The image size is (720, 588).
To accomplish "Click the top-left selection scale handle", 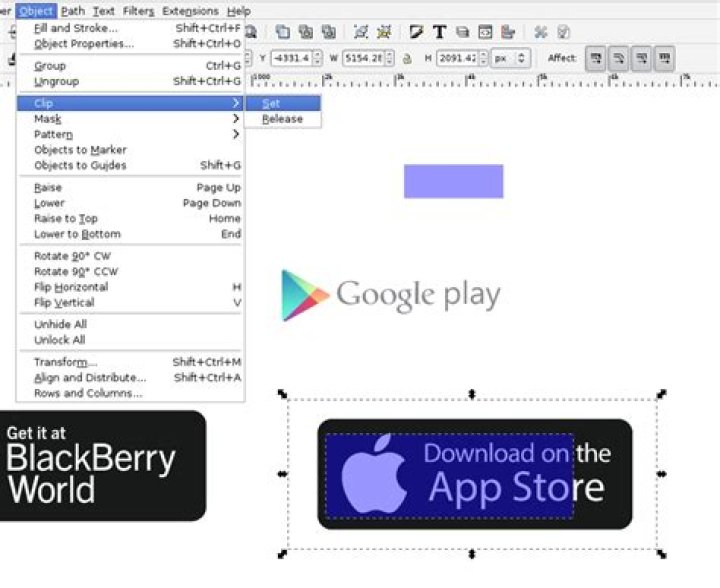I will pyautogui.click(x=282, y=394).
